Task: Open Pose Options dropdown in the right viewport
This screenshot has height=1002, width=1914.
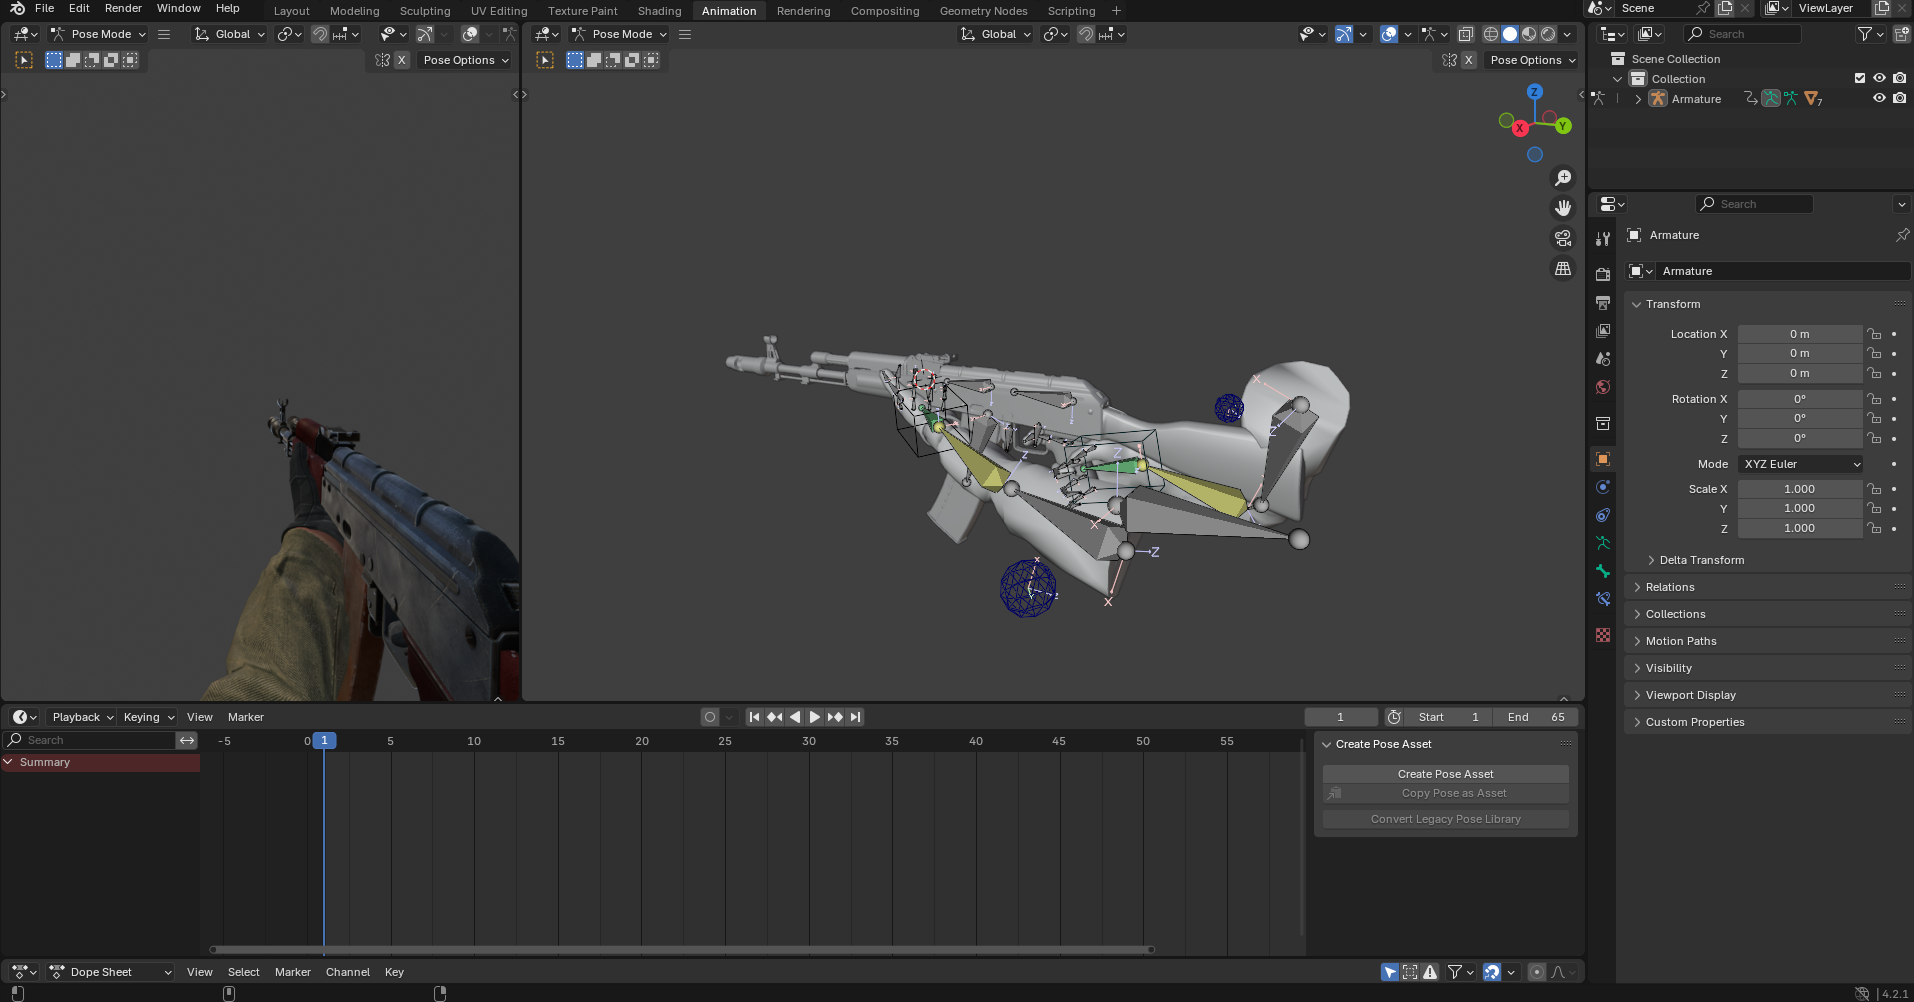Action: coord(1533,60)
